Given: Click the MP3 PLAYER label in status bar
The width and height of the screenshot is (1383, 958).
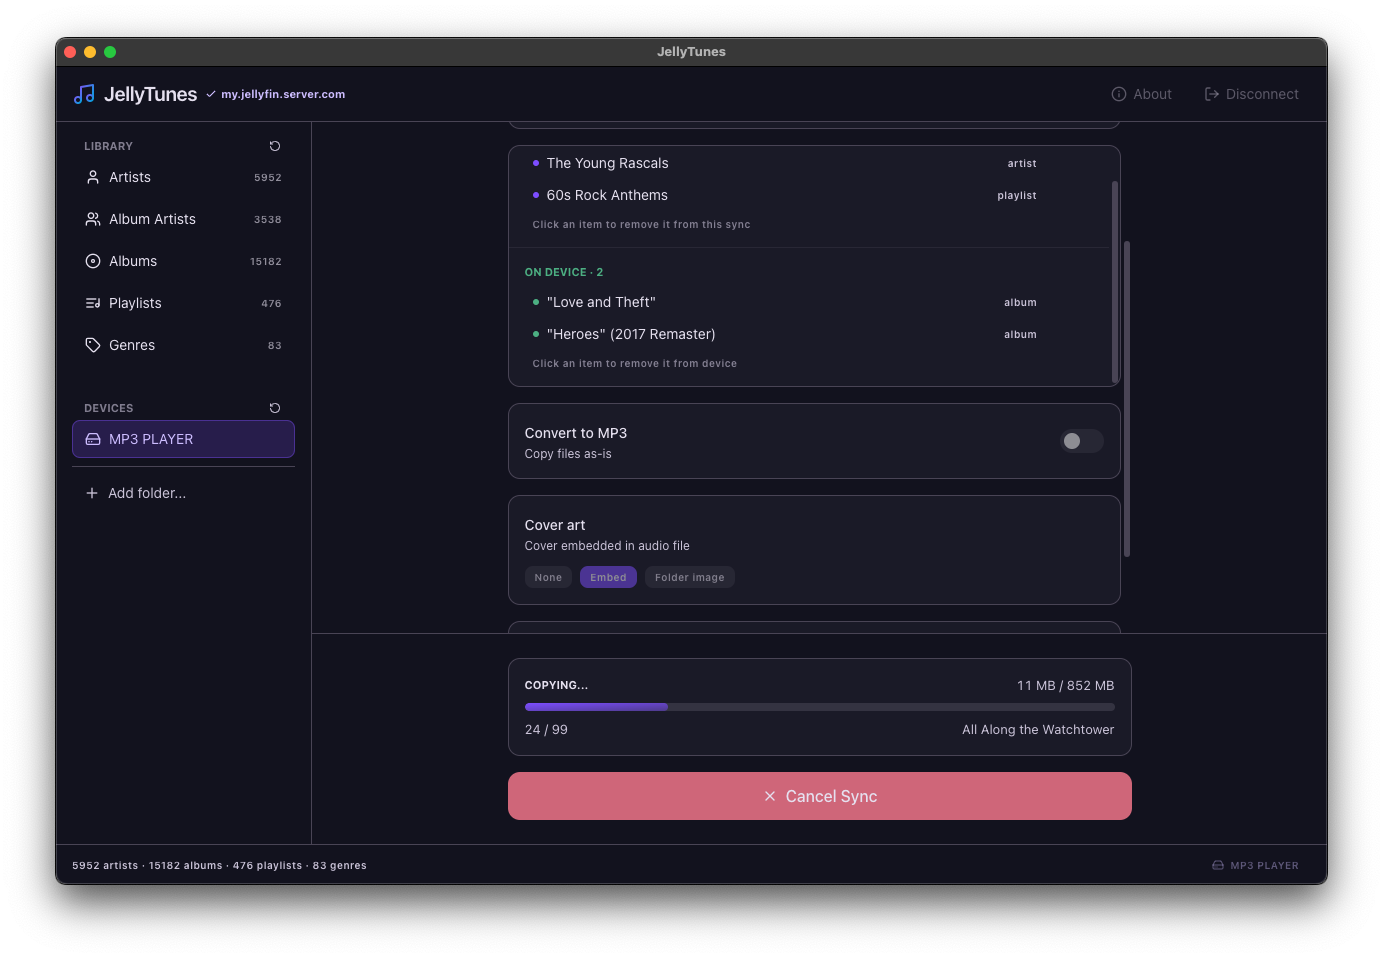Looking at the screenshot, I should pyautogui.click(x=1264, y=866).
